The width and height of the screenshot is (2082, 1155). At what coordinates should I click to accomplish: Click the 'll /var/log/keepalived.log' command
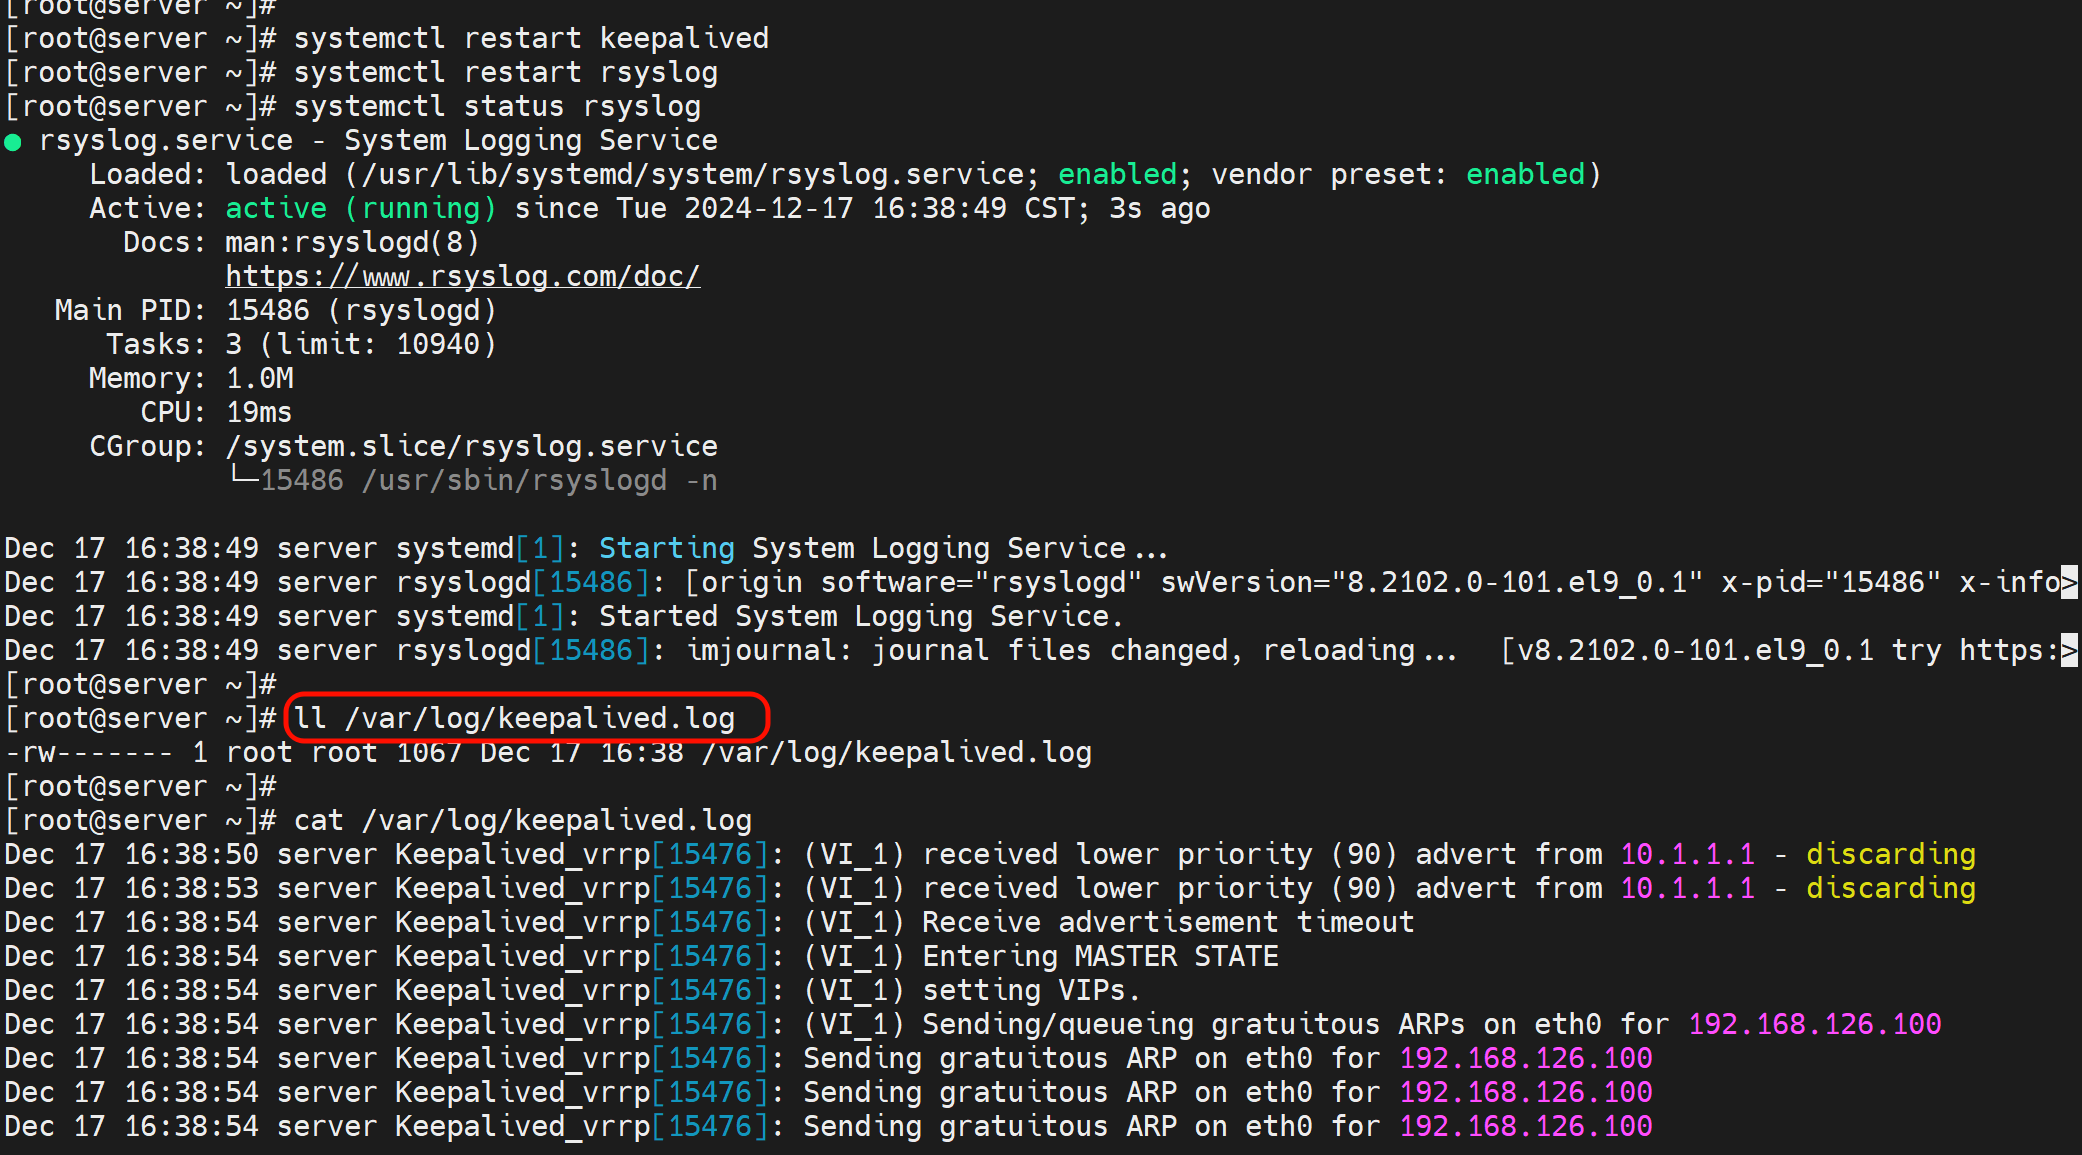point(514,718)
